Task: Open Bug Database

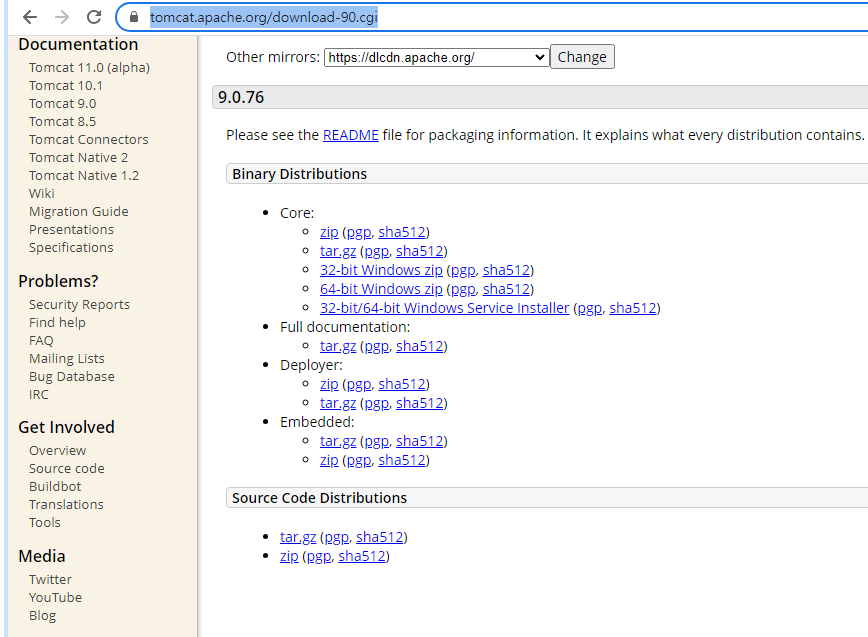Action: tap(71, 376)
